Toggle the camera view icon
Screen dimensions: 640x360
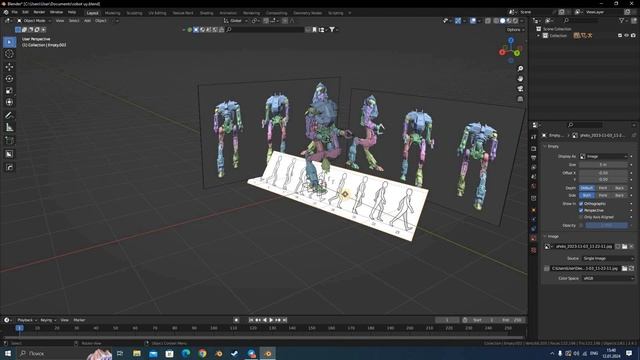520,89
